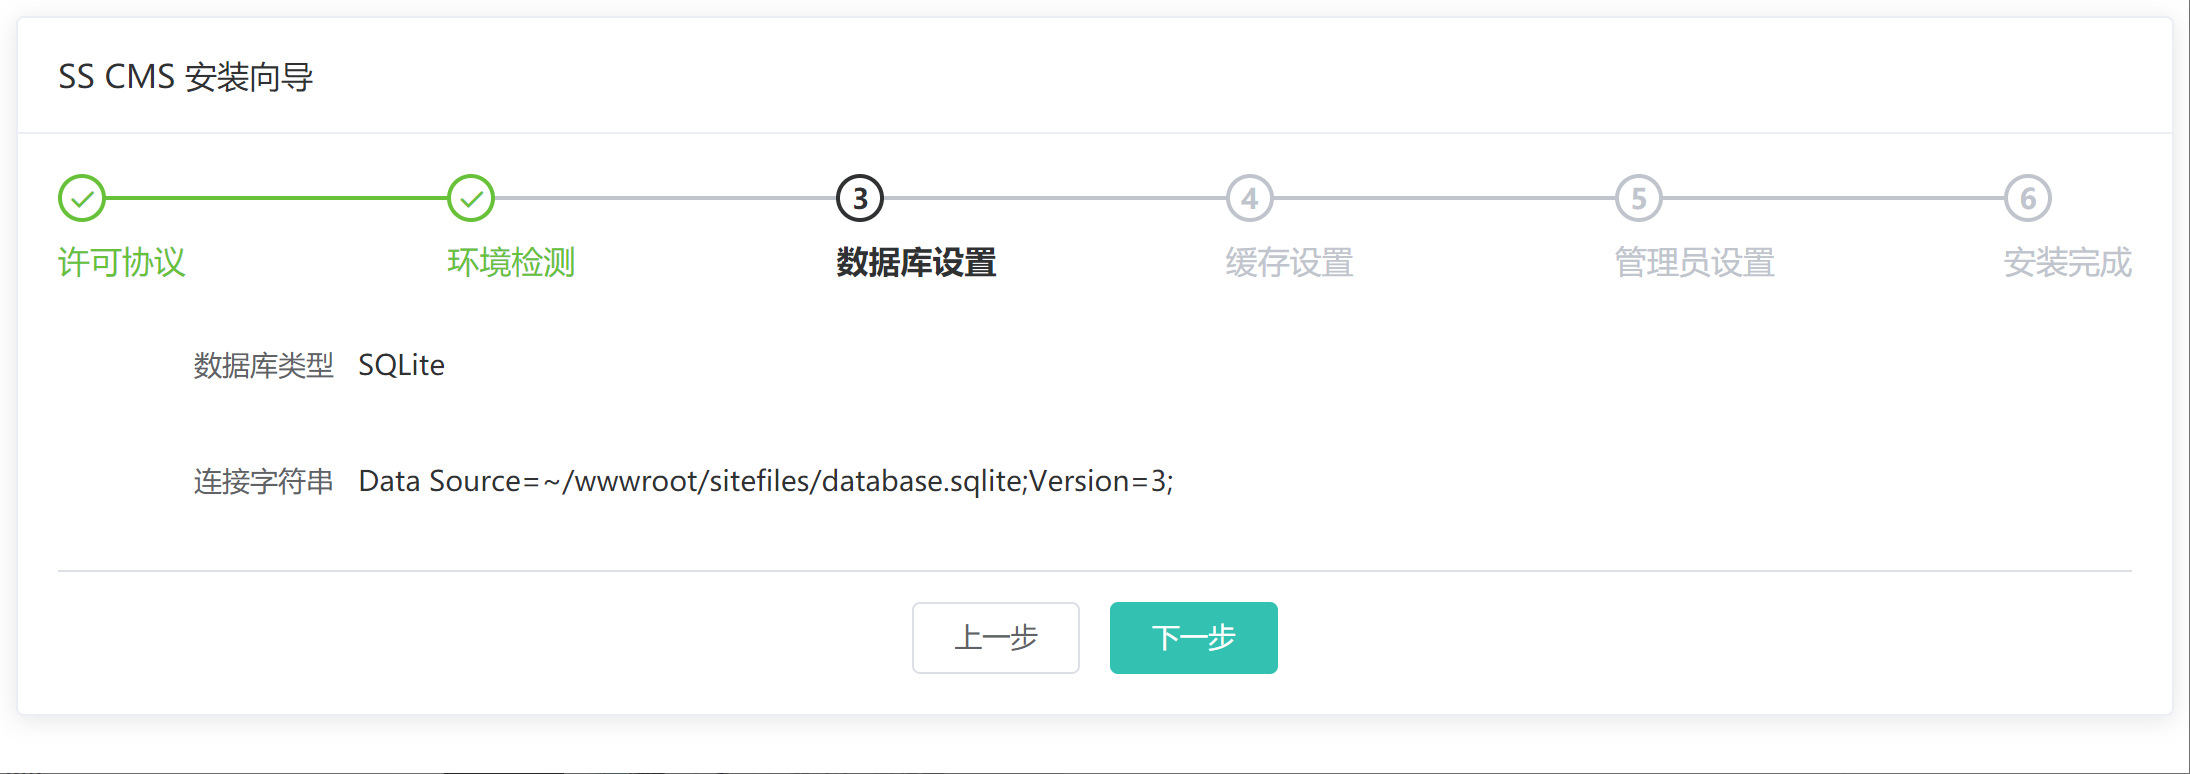Viewport: 2190px width, 774px height.
Task: Go back with the 上一步 button
Action: point(995,638)
